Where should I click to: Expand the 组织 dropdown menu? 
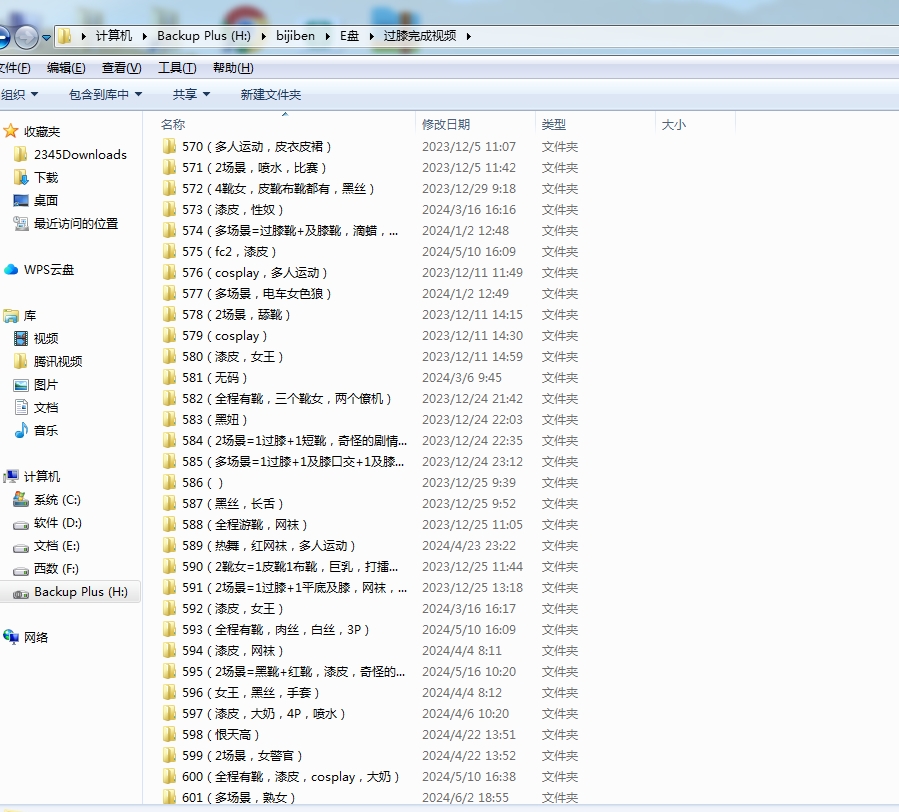tap(18, 94)
